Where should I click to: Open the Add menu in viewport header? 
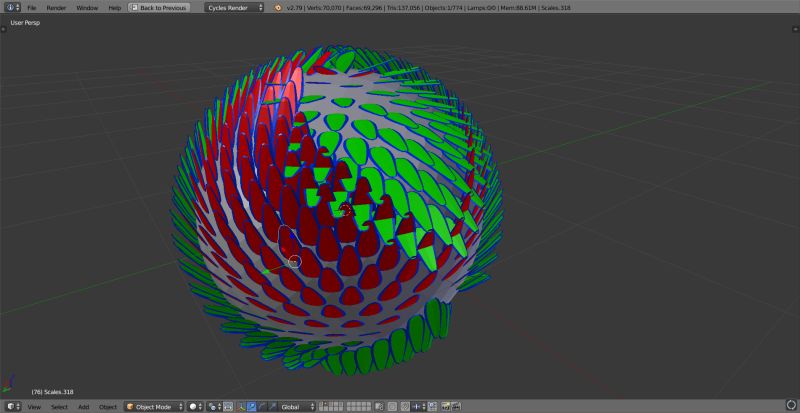(84, 407)
